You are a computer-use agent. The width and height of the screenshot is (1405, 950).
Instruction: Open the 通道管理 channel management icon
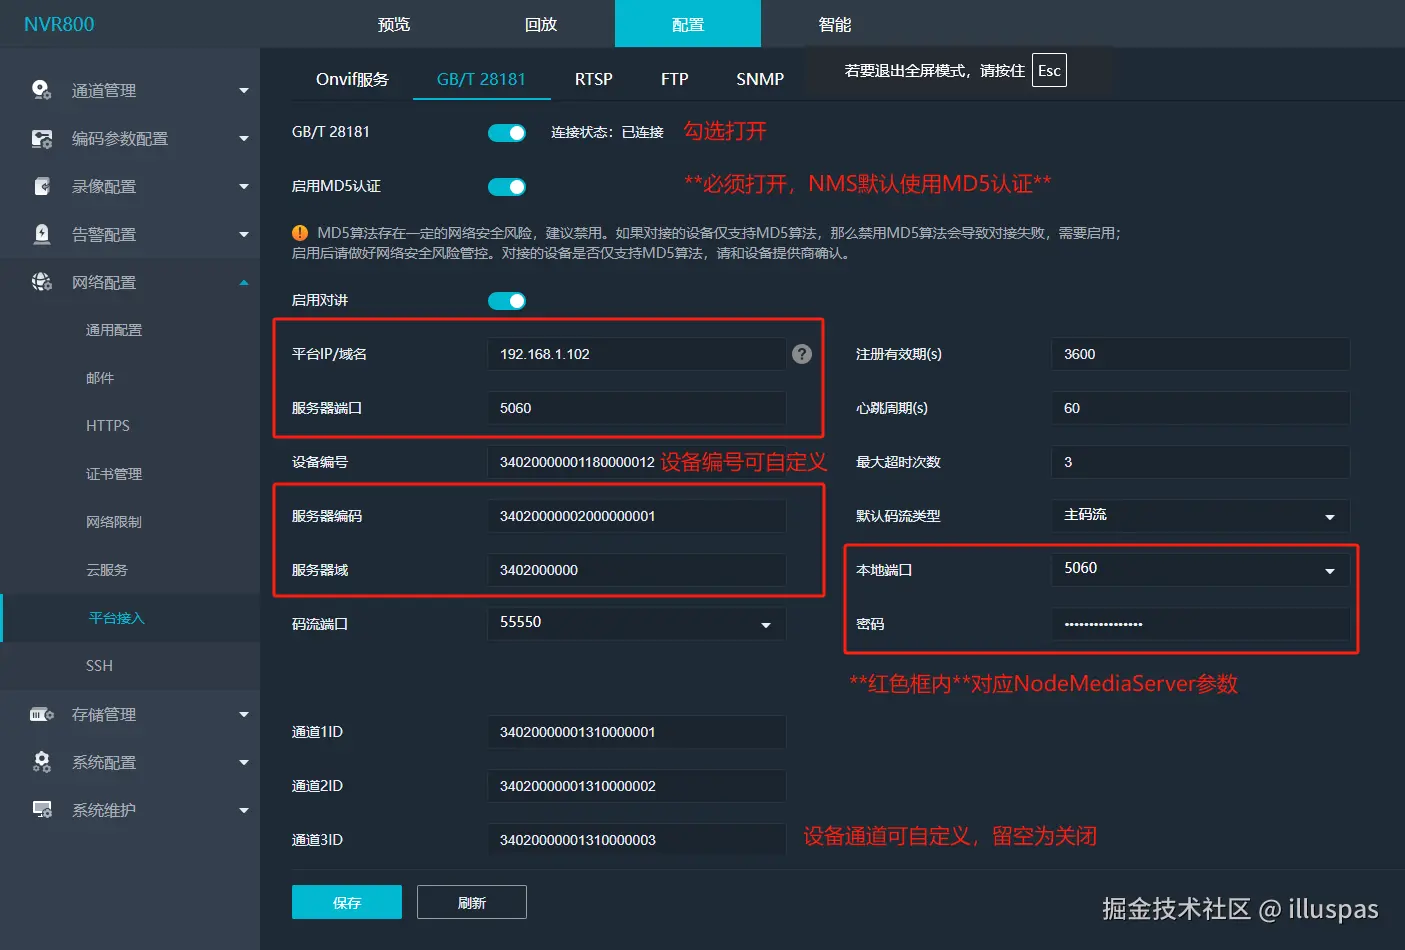(40, 89)
